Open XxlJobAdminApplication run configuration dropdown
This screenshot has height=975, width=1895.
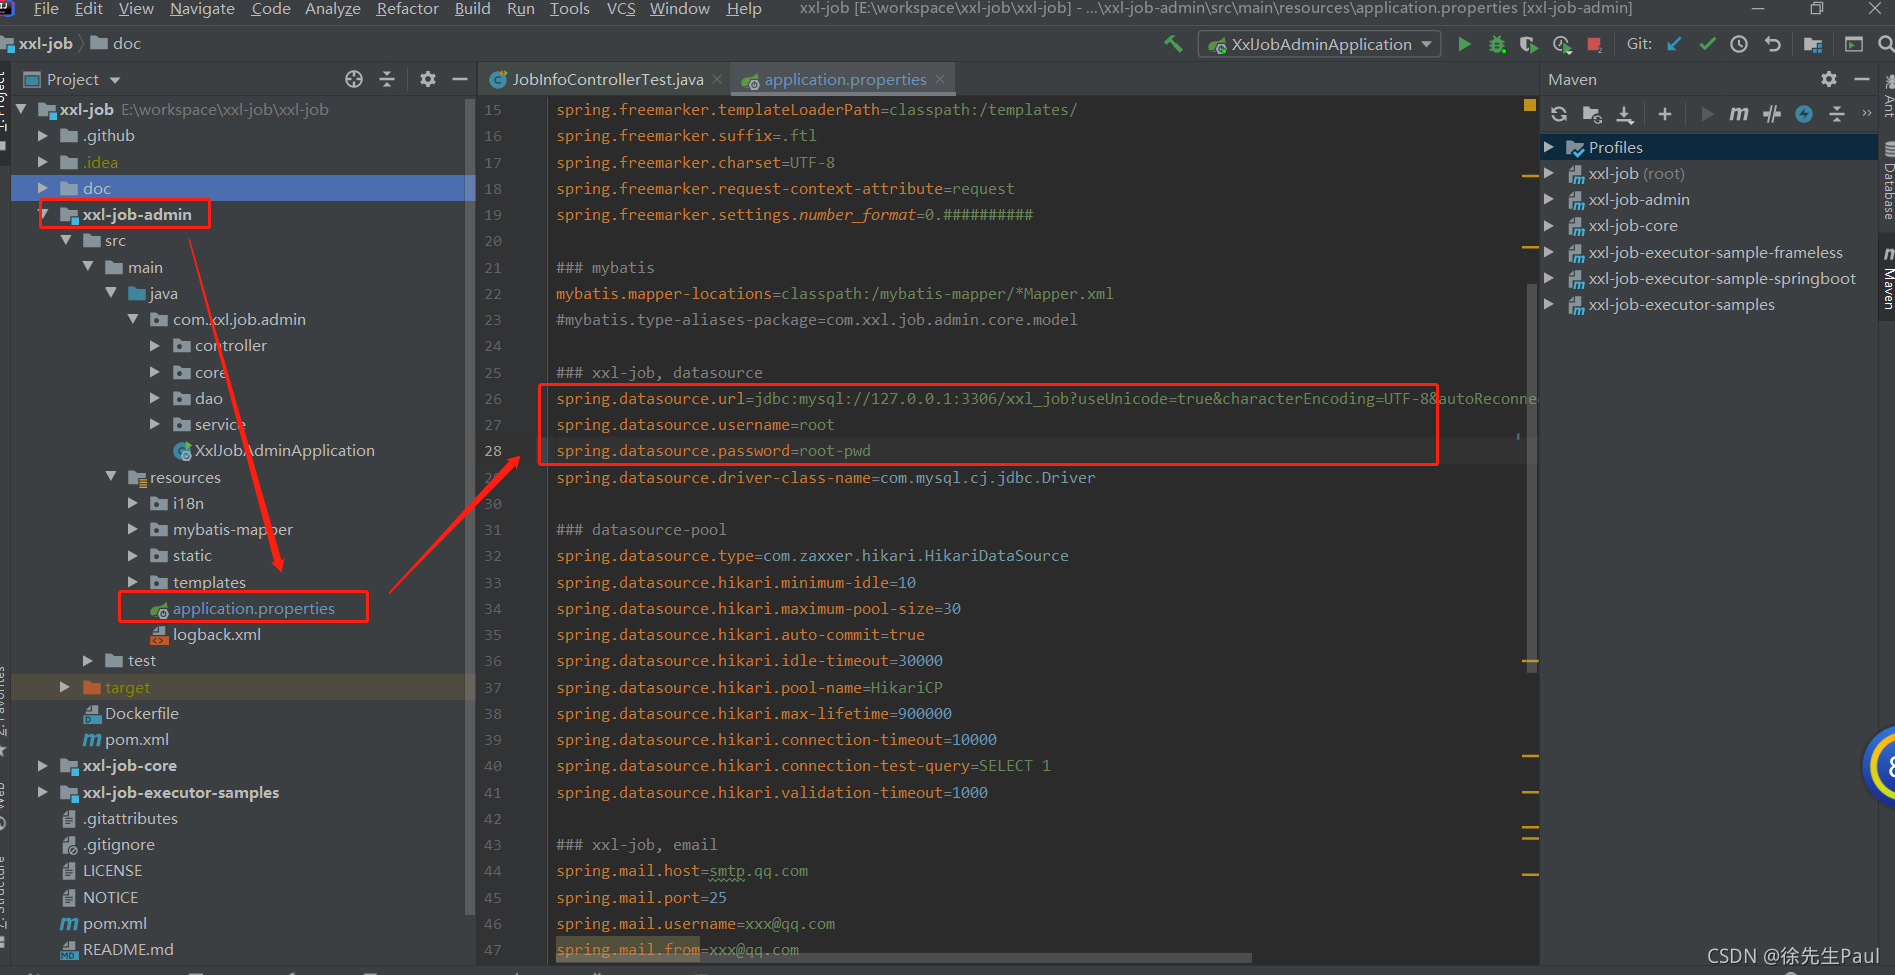click(1320, 44)
